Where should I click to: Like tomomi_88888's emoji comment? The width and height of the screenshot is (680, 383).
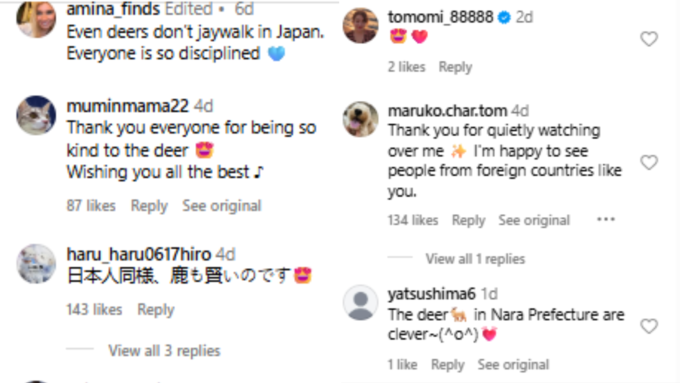649,39
